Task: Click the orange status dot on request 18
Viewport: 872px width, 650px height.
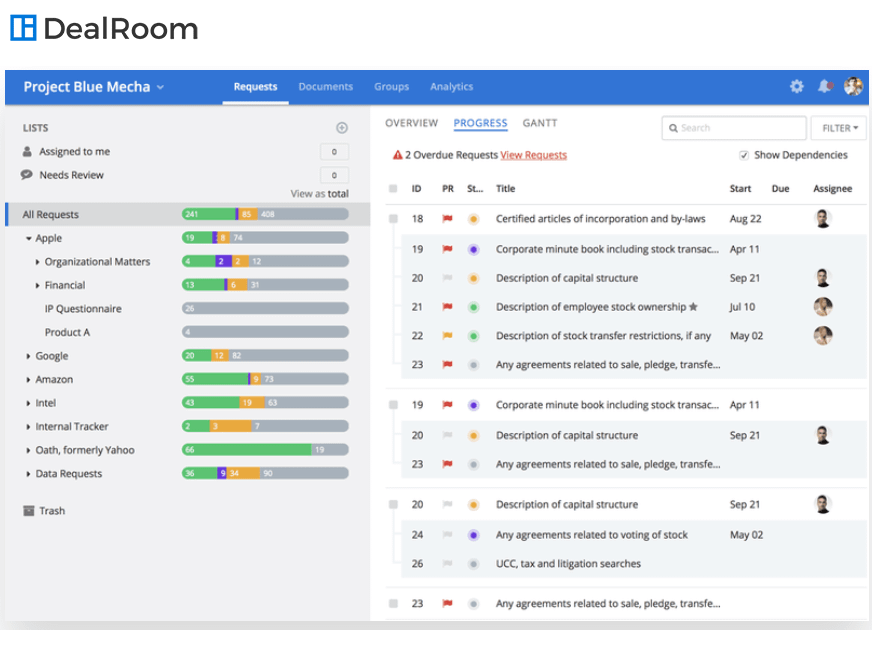Action: [473, 219]
